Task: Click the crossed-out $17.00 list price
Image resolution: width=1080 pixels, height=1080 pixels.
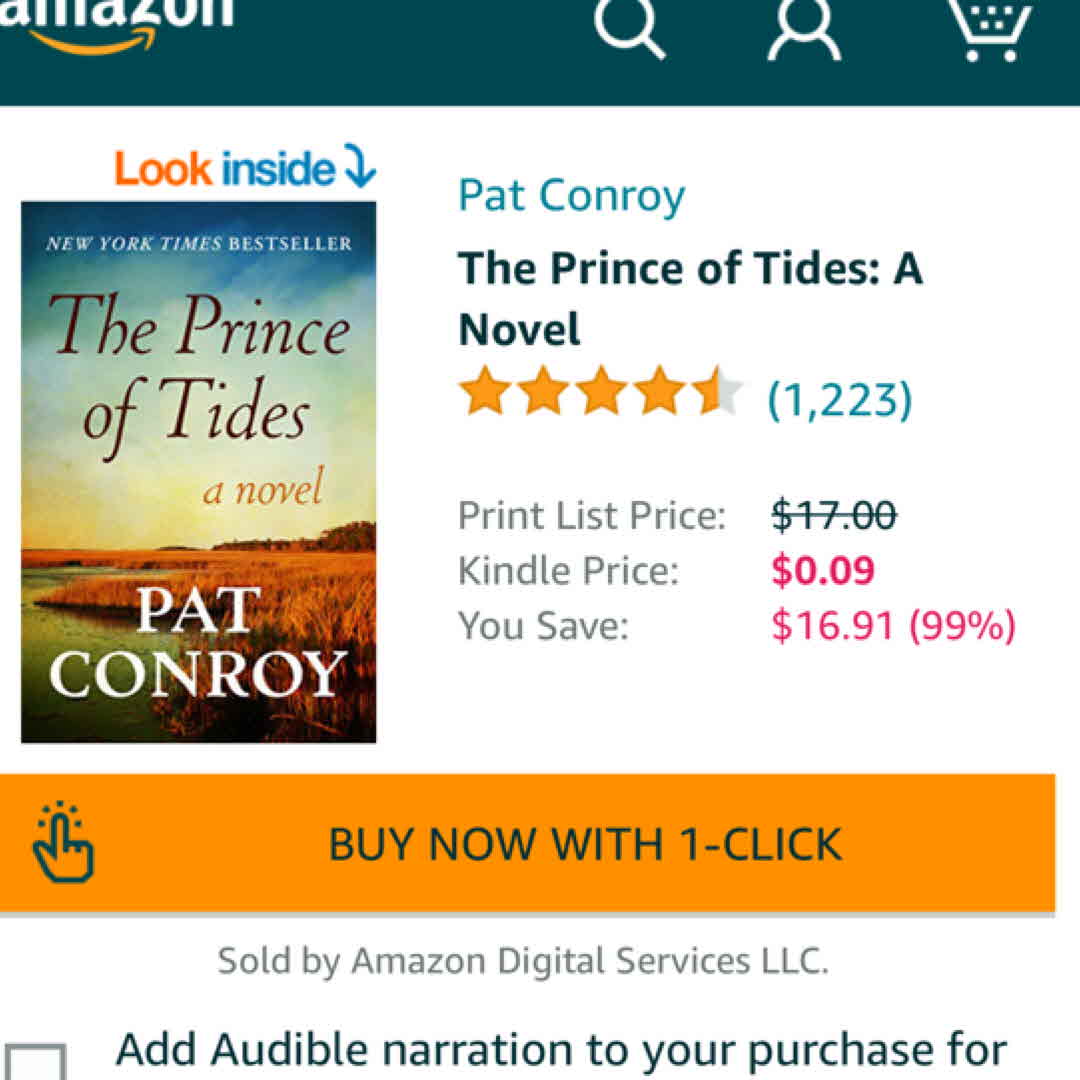Action: click(x=834, y=516)
